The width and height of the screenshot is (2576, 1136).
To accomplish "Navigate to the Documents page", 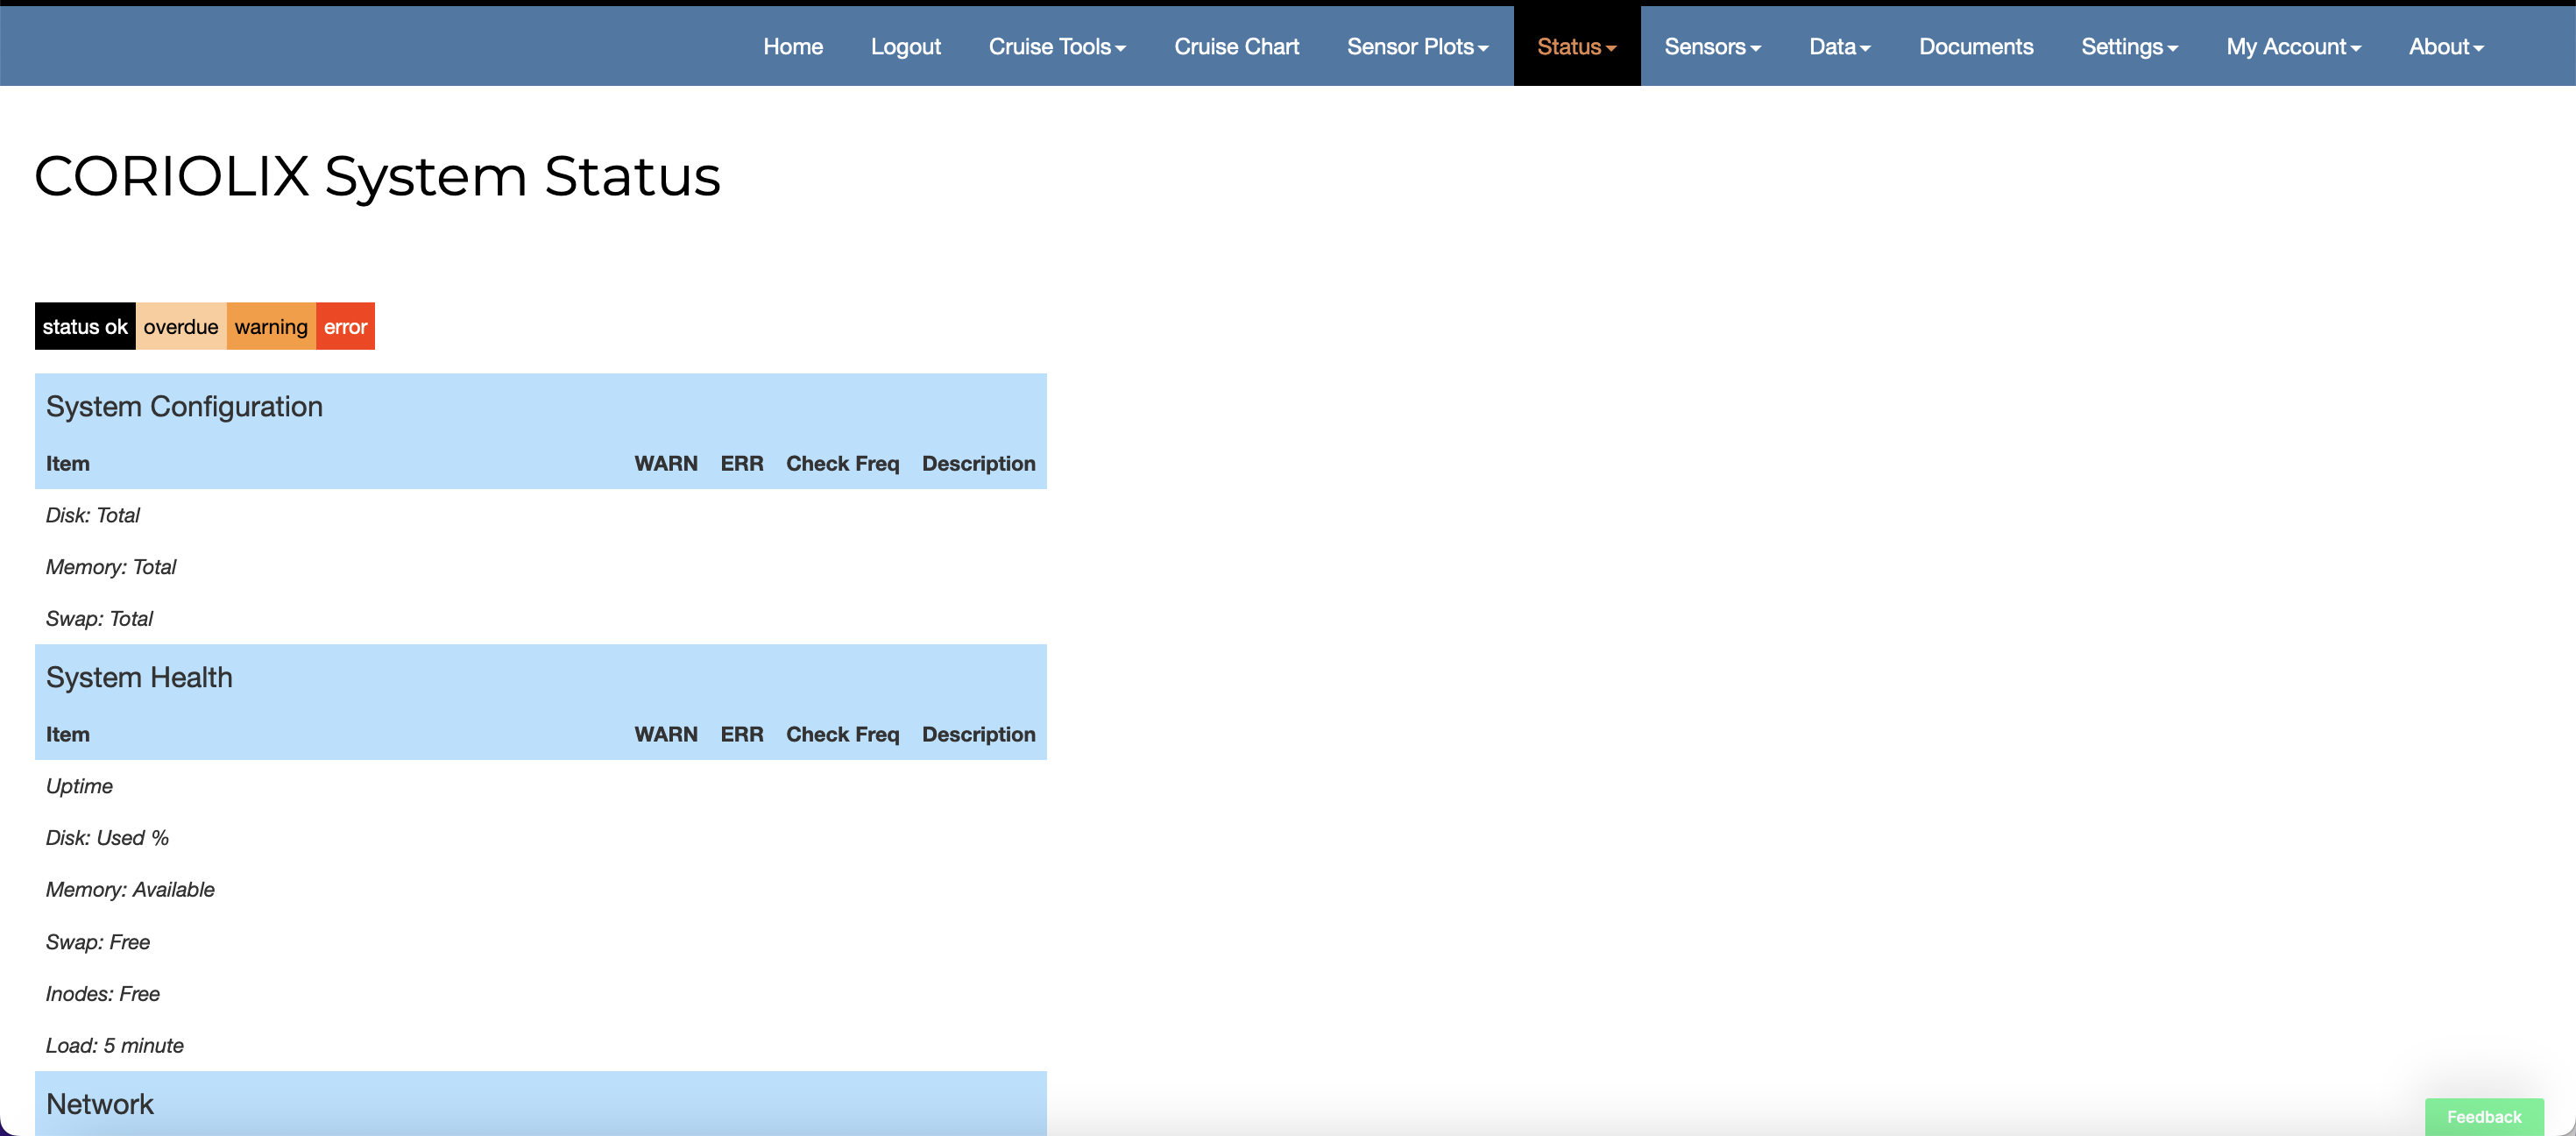I will coord(1975,47).
